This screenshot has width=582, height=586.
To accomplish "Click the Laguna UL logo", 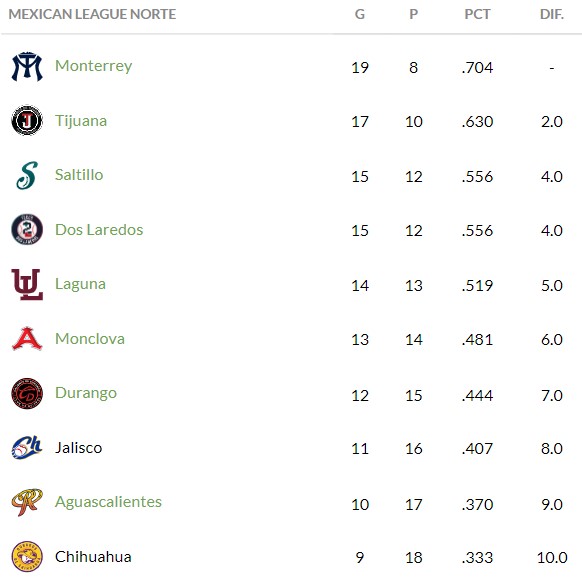I will (x=27, y=284).
